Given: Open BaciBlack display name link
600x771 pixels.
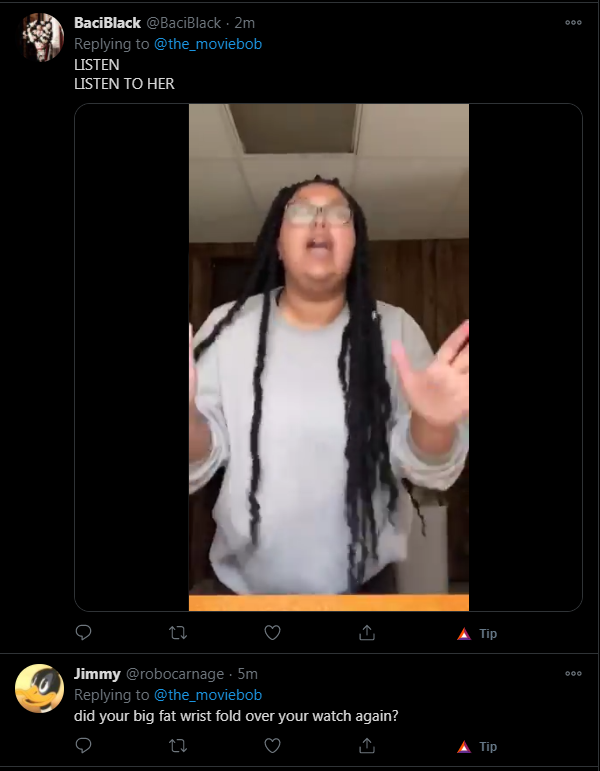Looking at the screenshot, I should coord(107,23).
